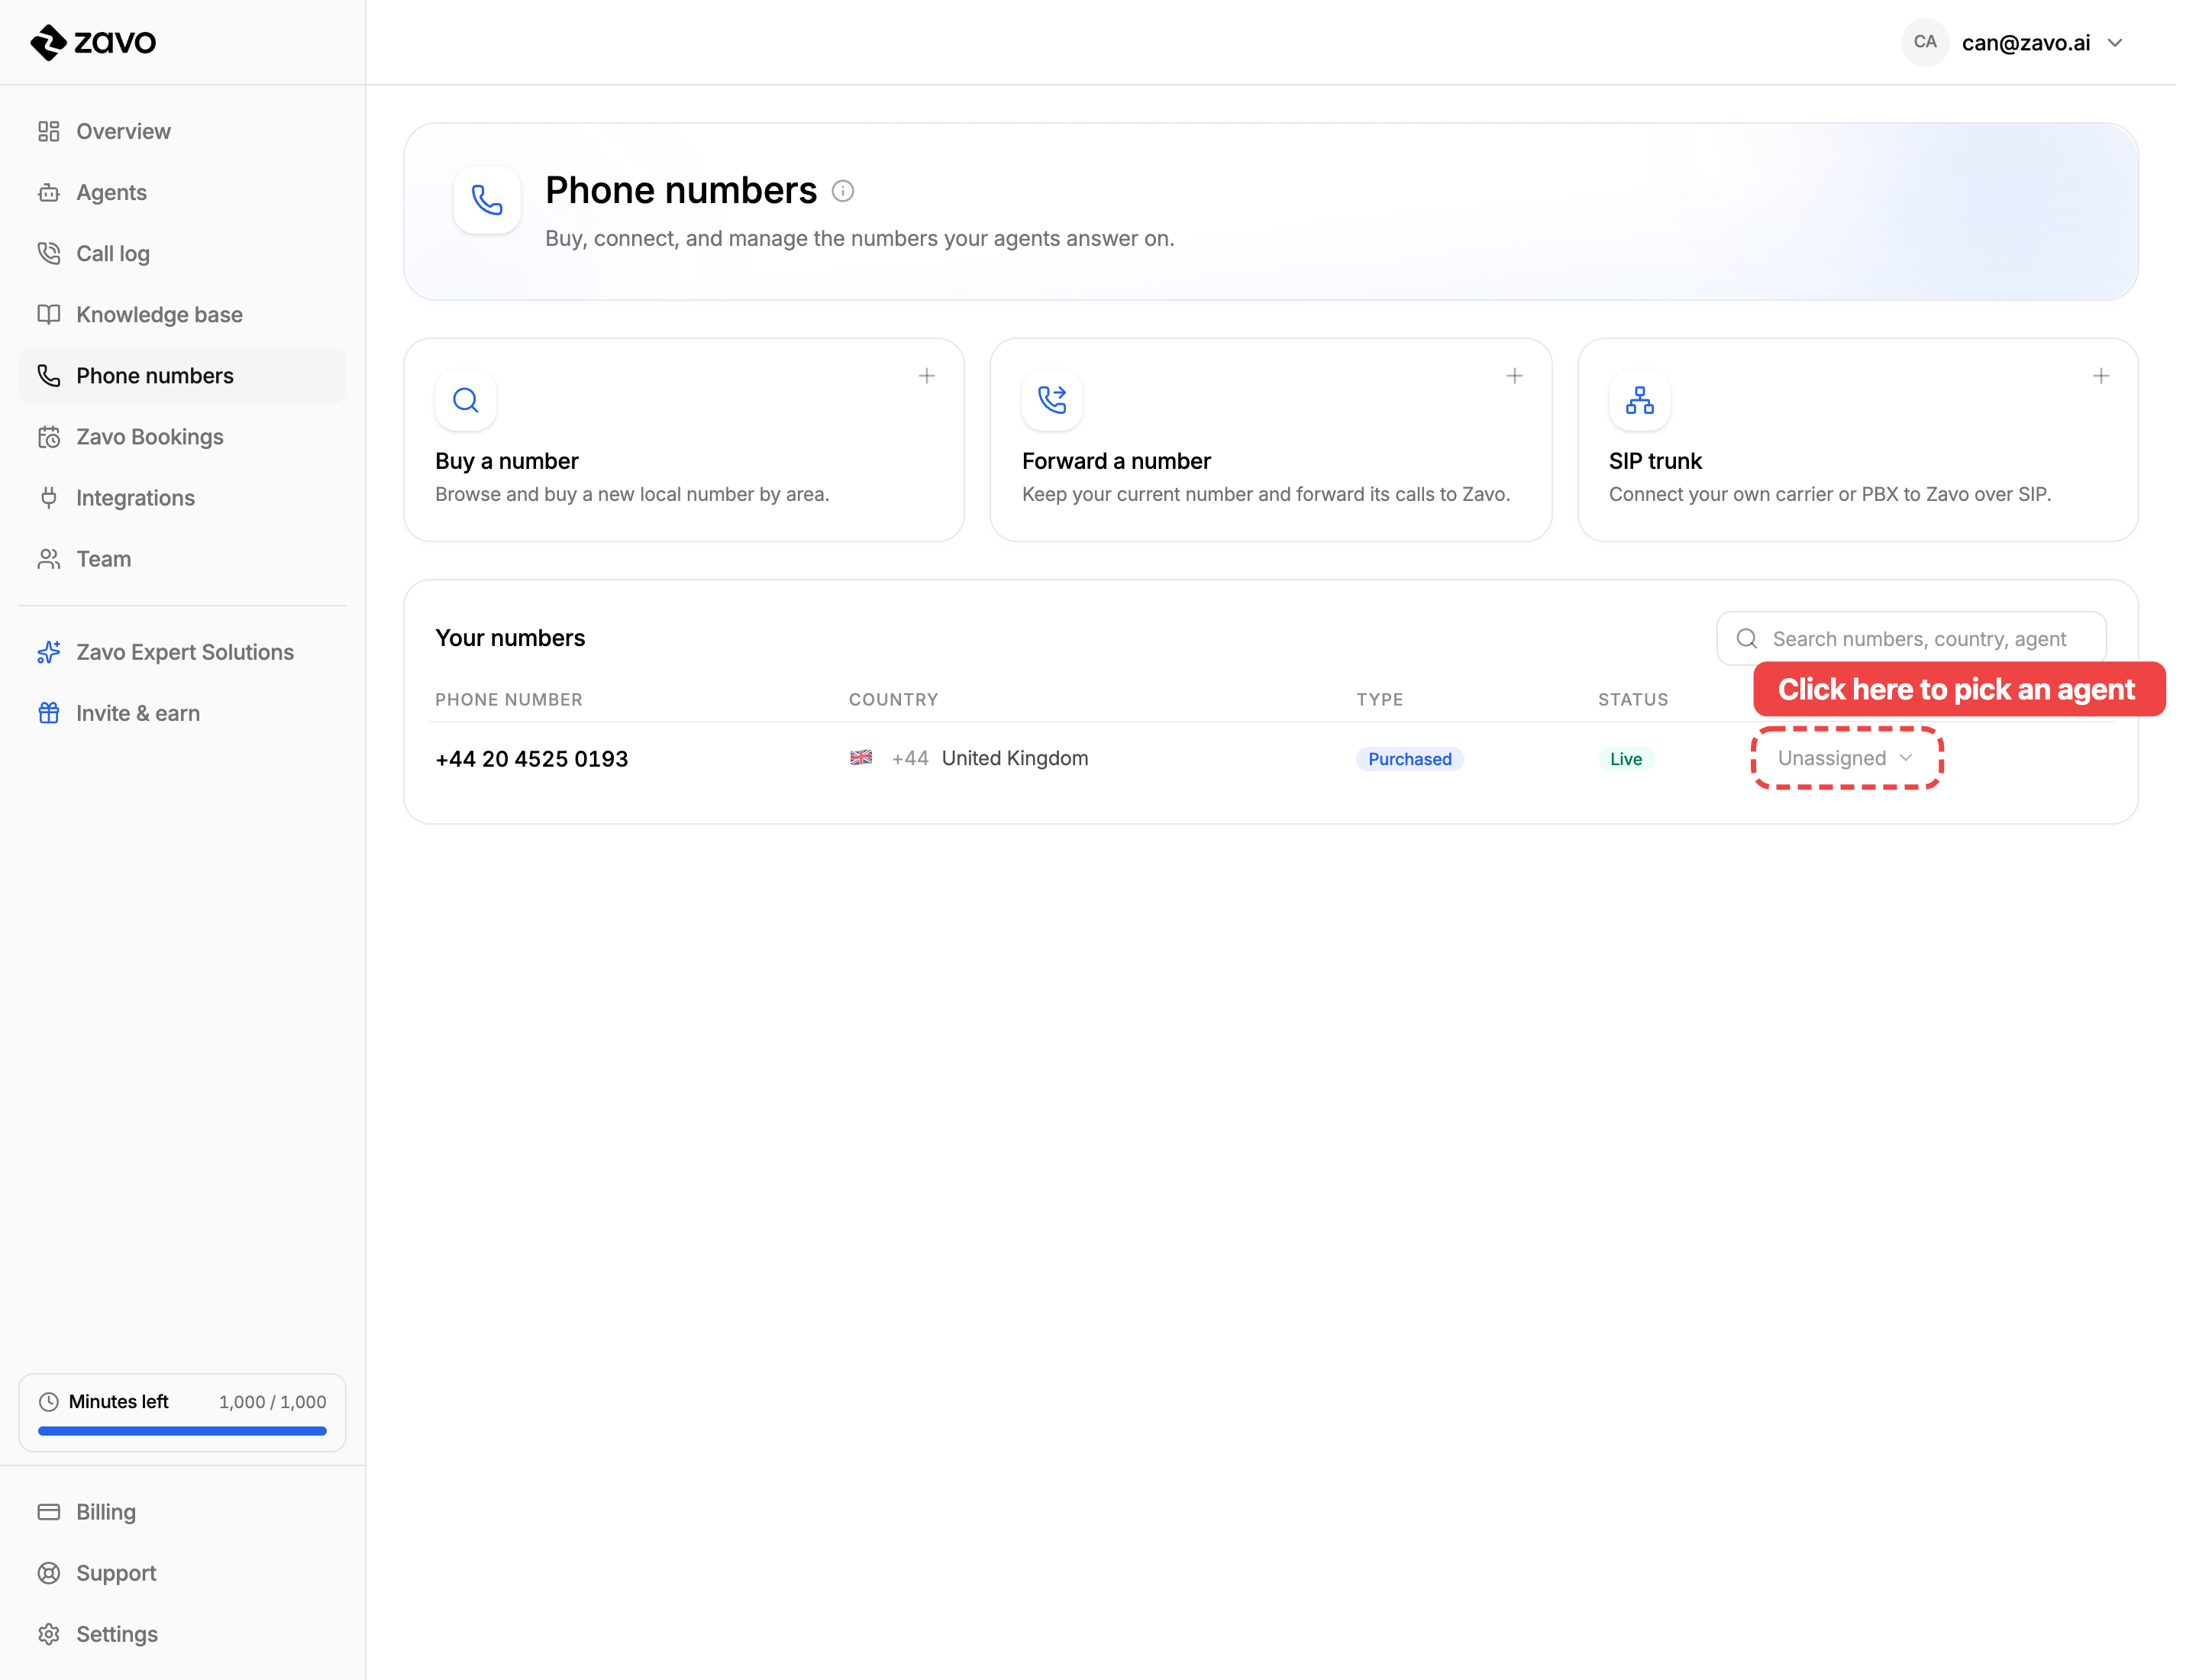The width and height of the screenshot is (2199, 1680).
Task: Click the Live status badge
Action: (x=1626, y=759)
